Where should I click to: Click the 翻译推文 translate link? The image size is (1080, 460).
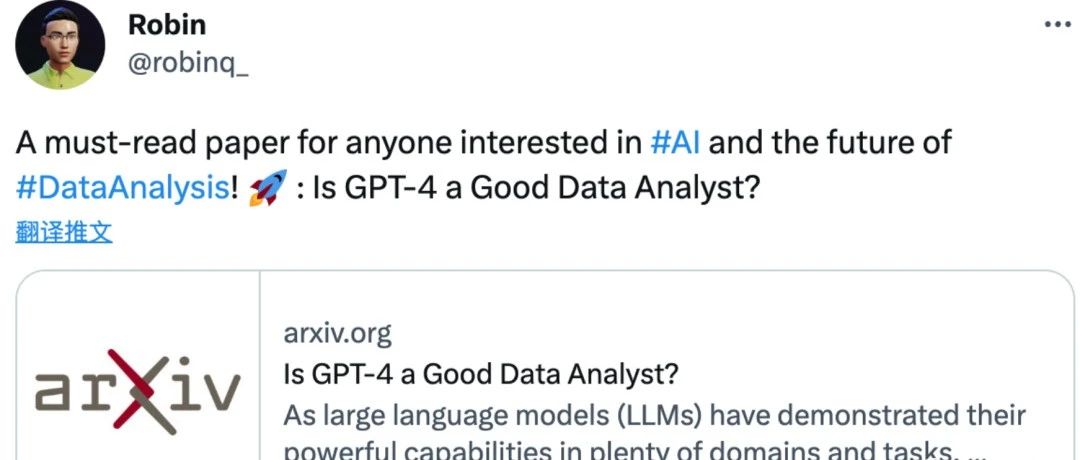click(x=64, y=233)
